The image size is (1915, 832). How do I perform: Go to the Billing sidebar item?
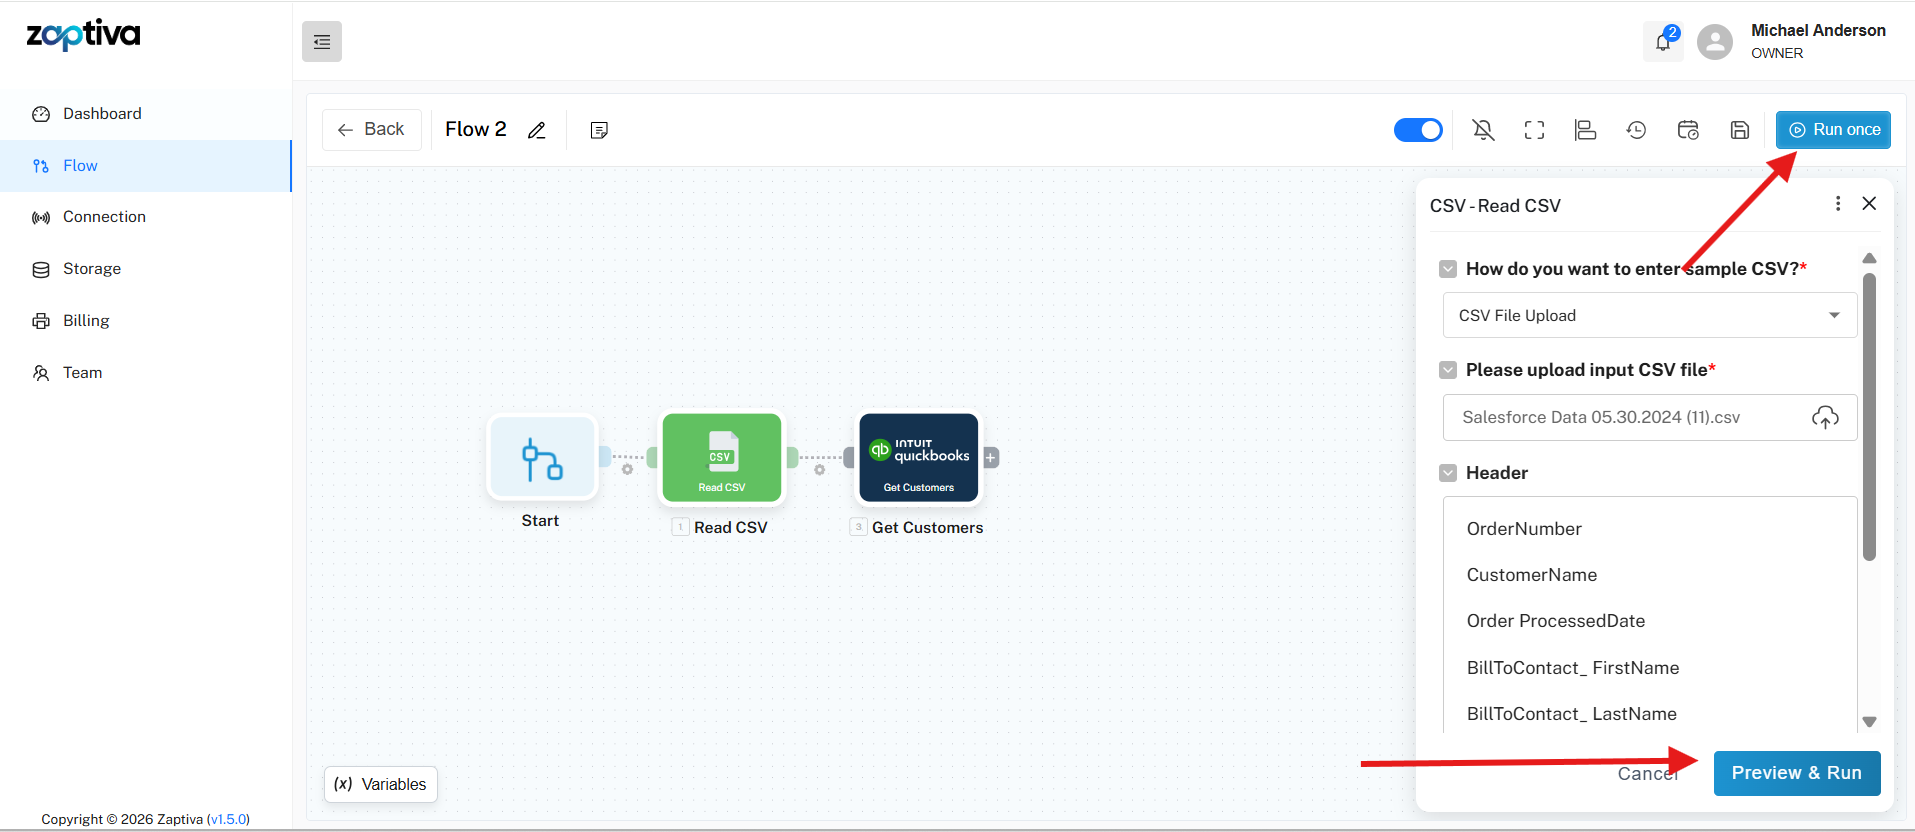click(86, 321)
